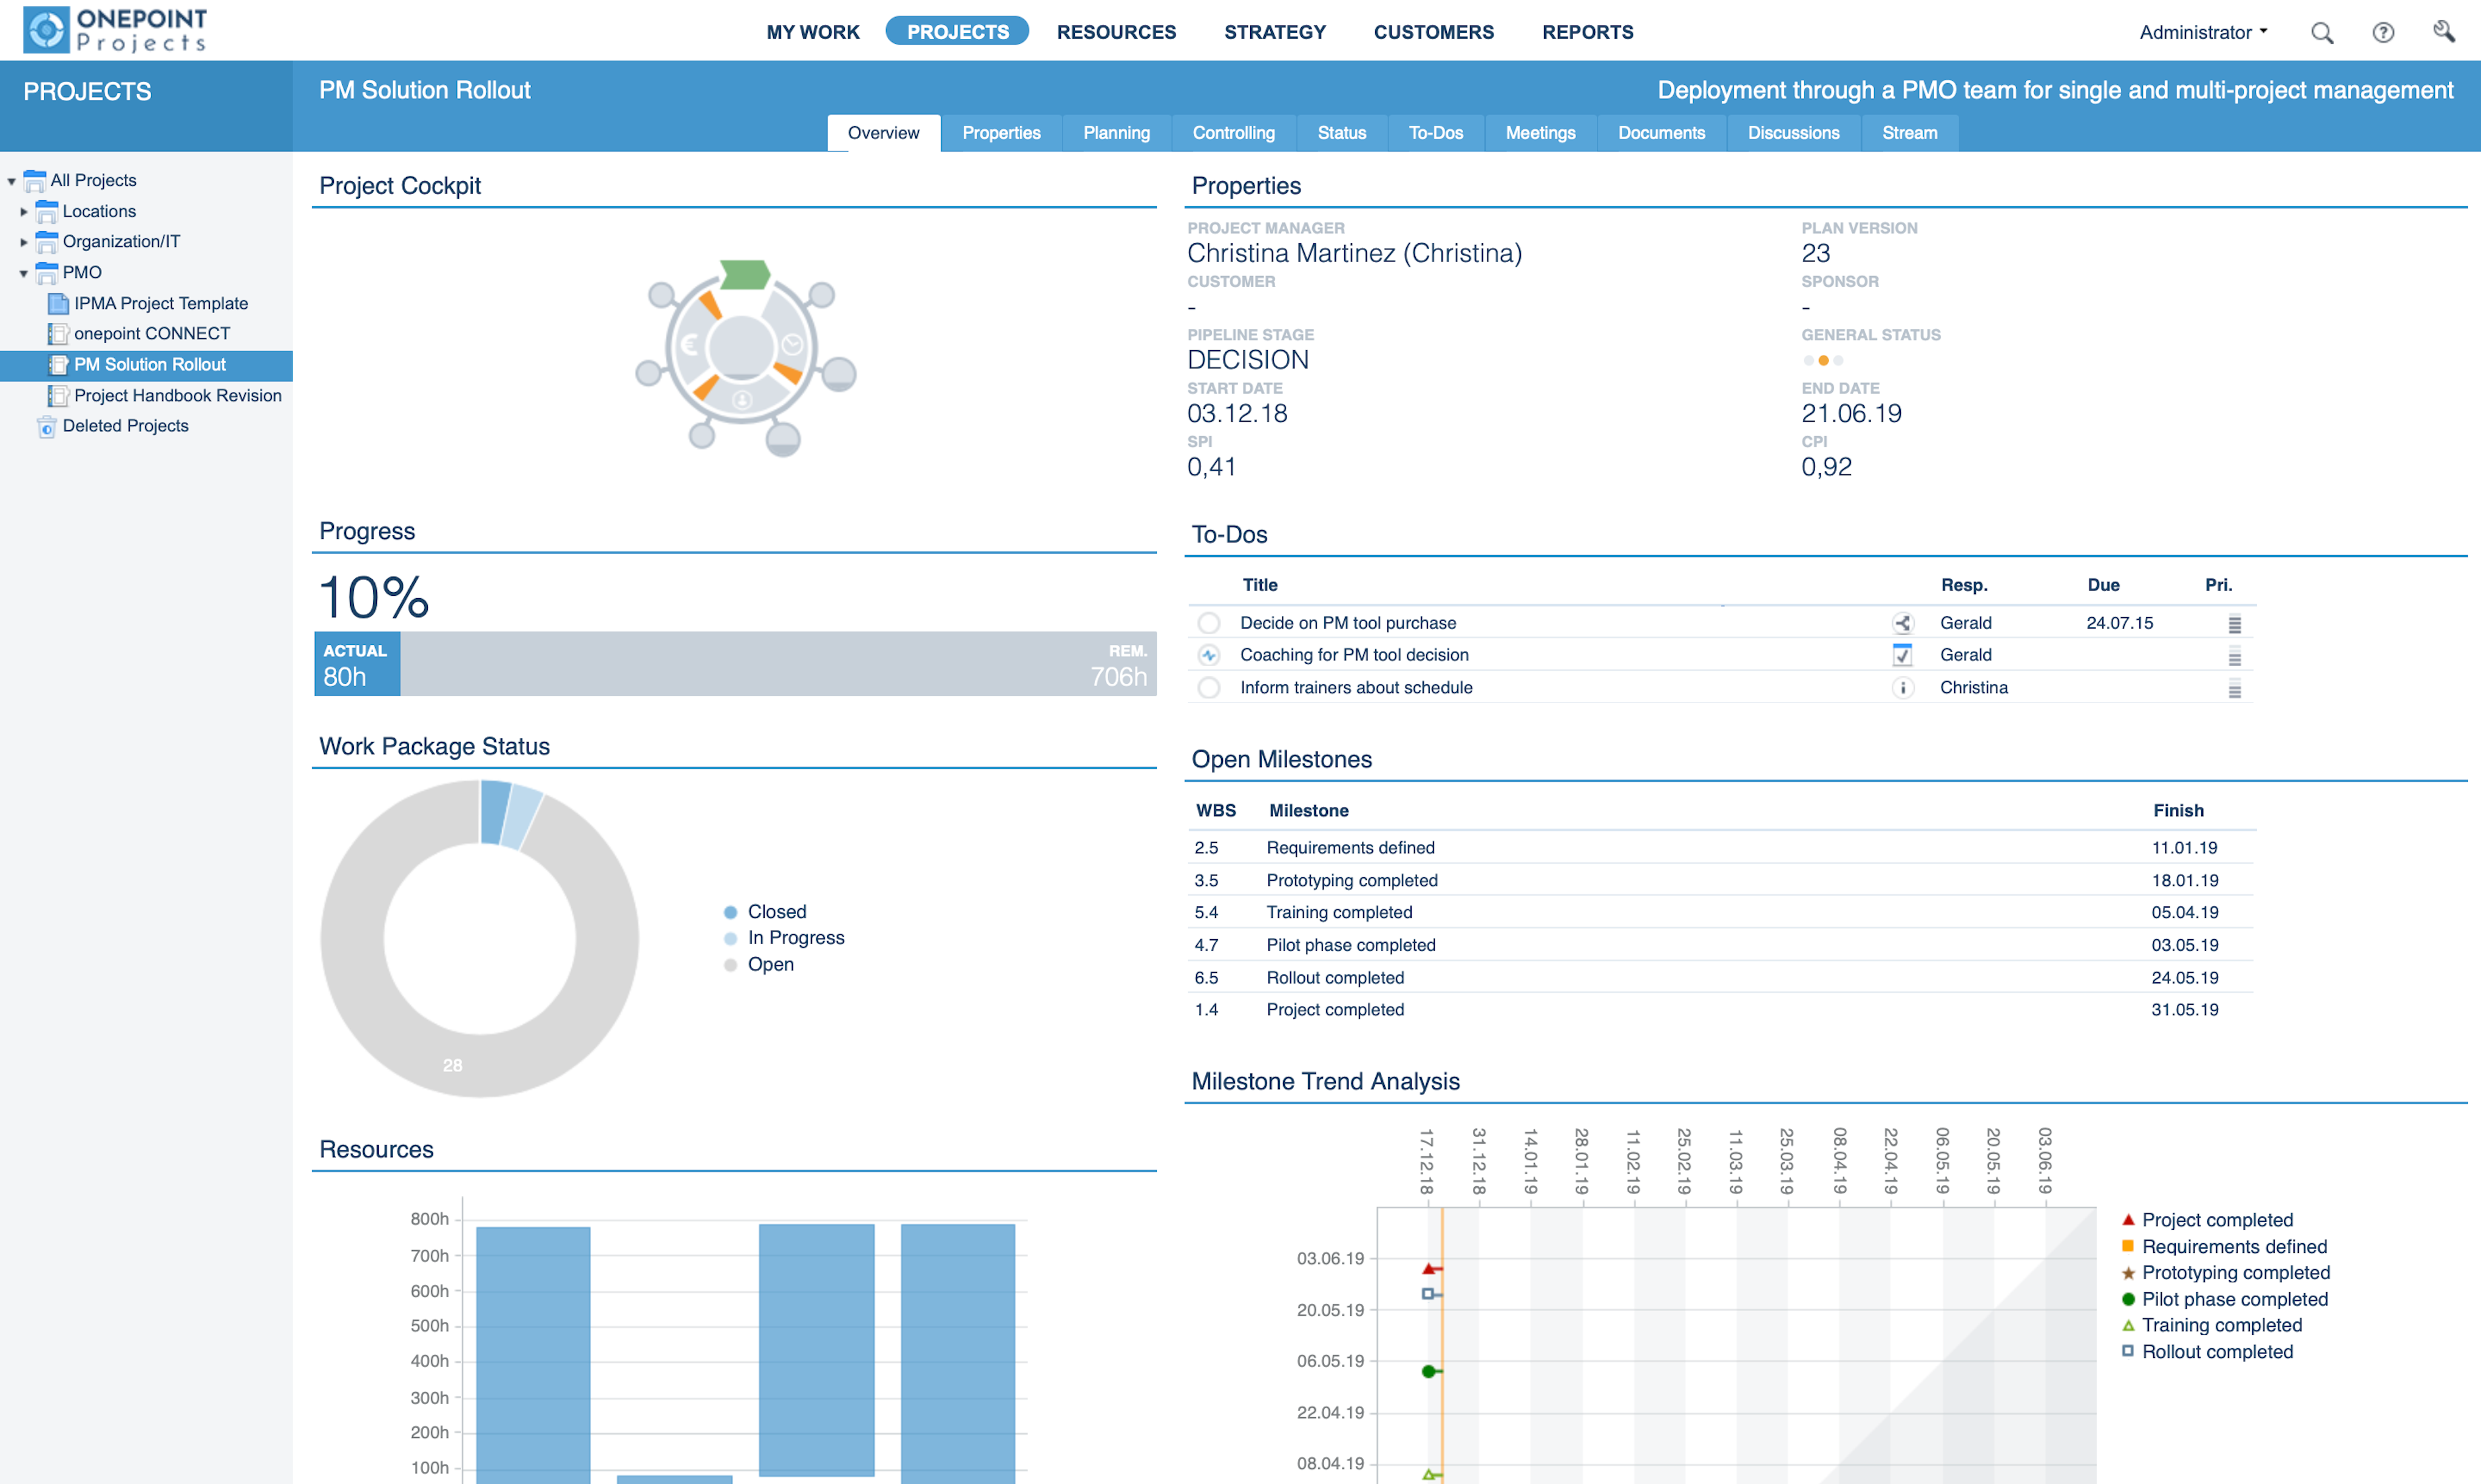Open the settings wrench icon
Screen dimensions: 2481x1484
(2446, 32)
